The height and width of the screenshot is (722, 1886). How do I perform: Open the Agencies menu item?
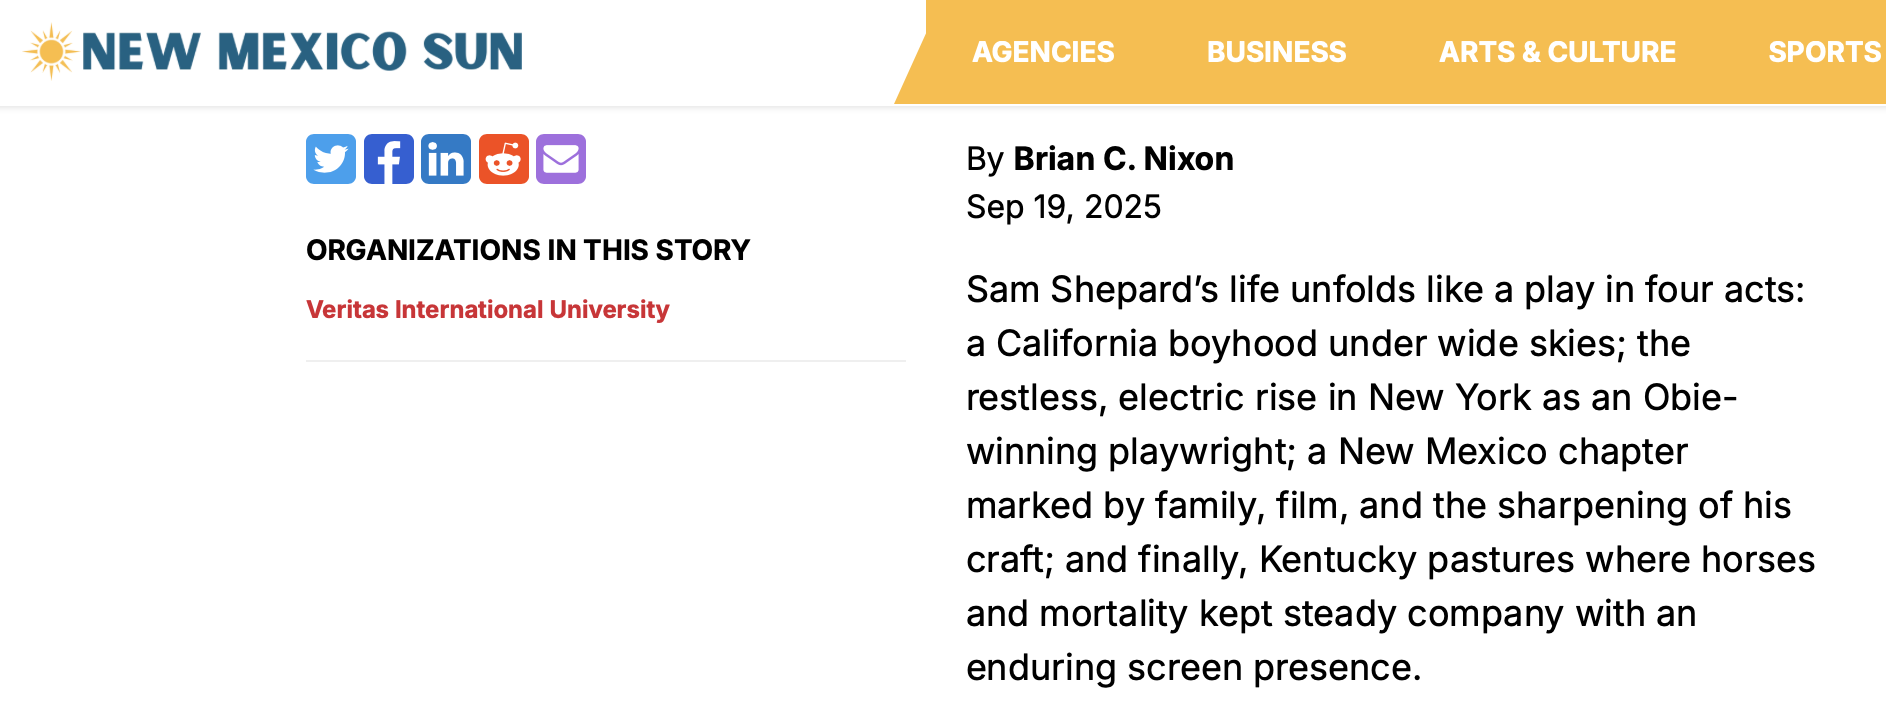(1043, 52)
